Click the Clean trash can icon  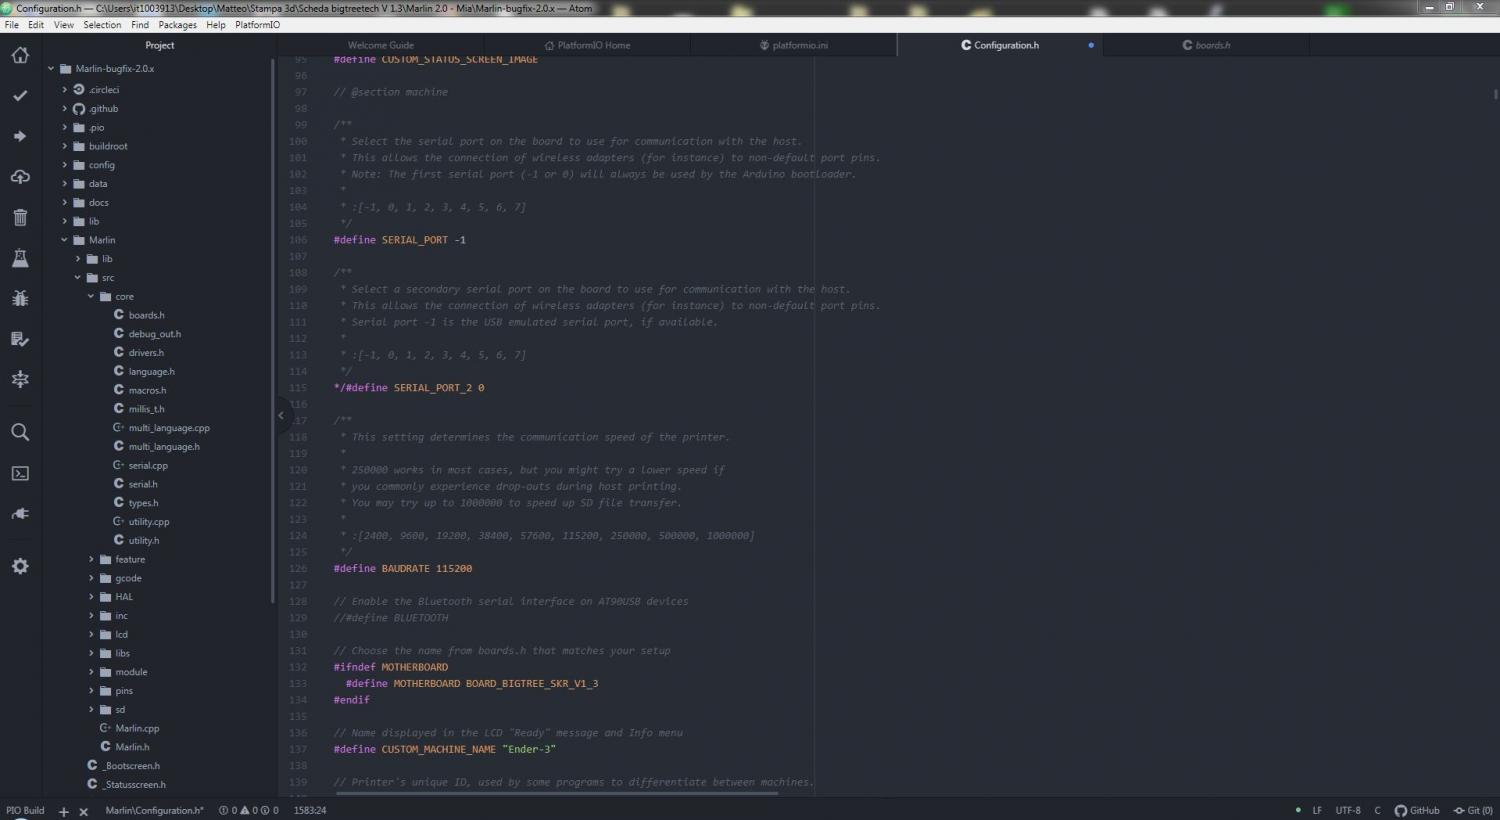20,217
